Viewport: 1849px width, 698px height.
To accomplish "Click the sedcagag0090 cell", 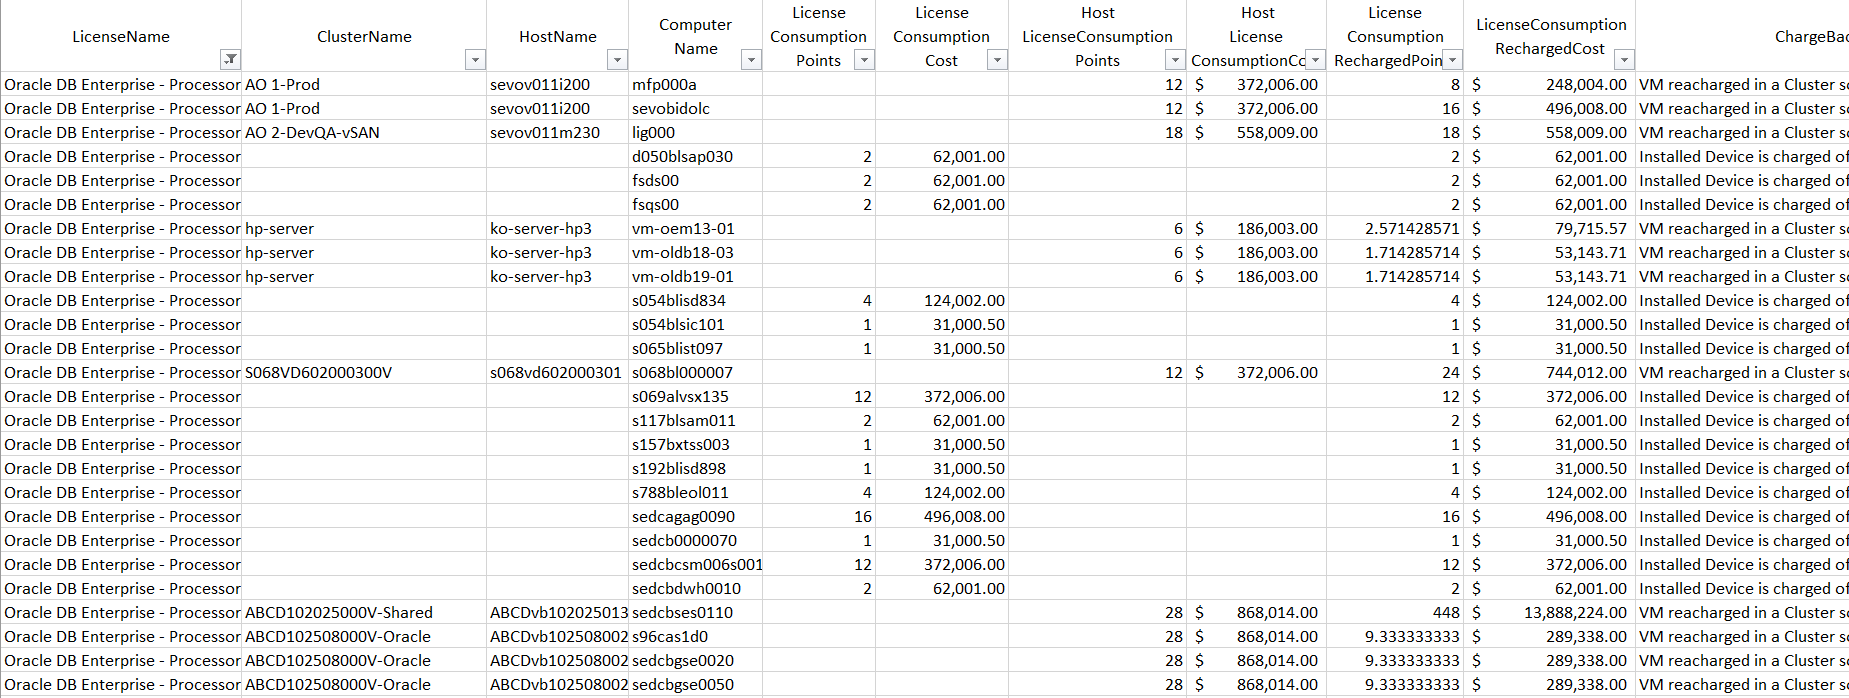I will click(695, 517).
